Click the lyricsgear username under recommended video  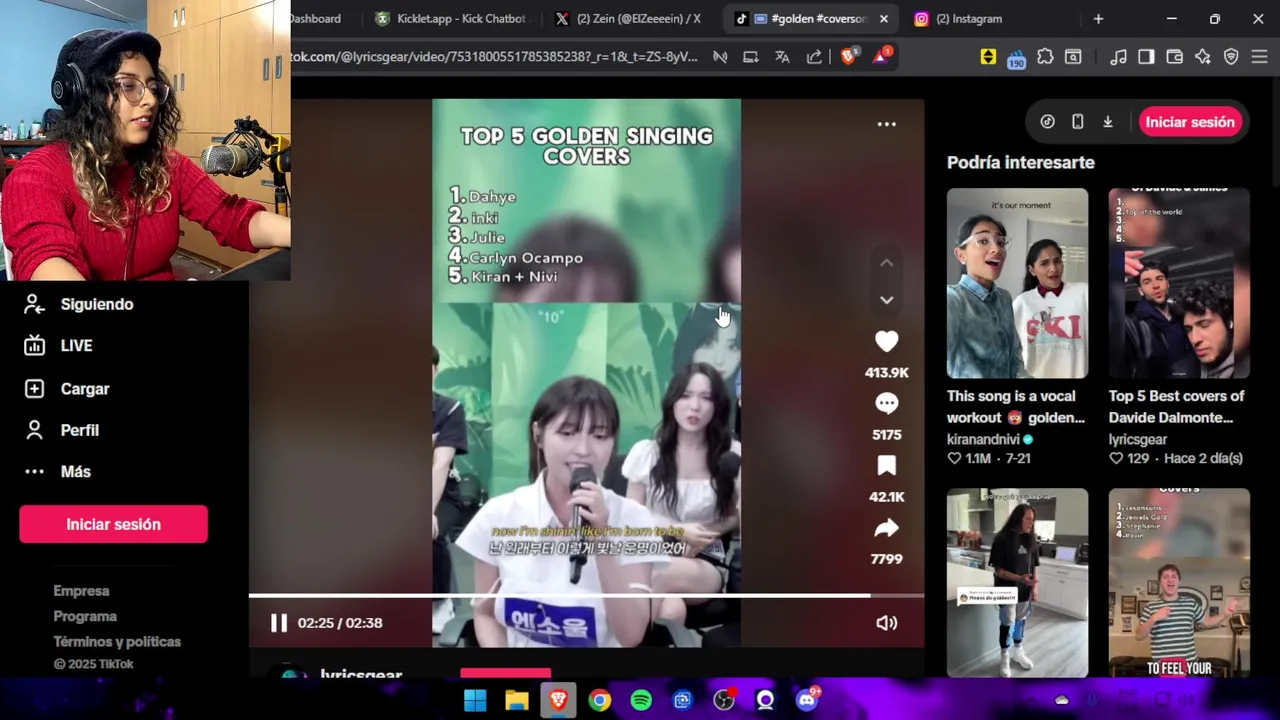pyautogui.click(x=1137, y=439)
